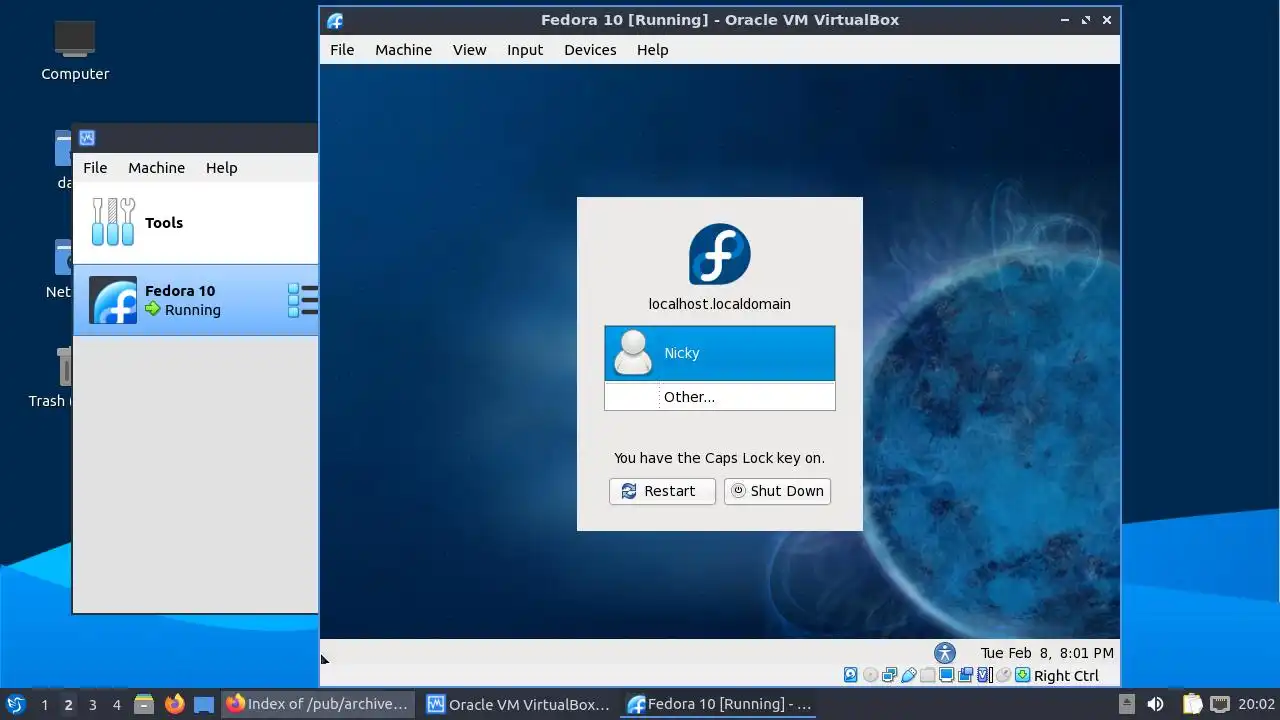
Task: Open the wired network tray icon
Action: tap(1220, 704)
